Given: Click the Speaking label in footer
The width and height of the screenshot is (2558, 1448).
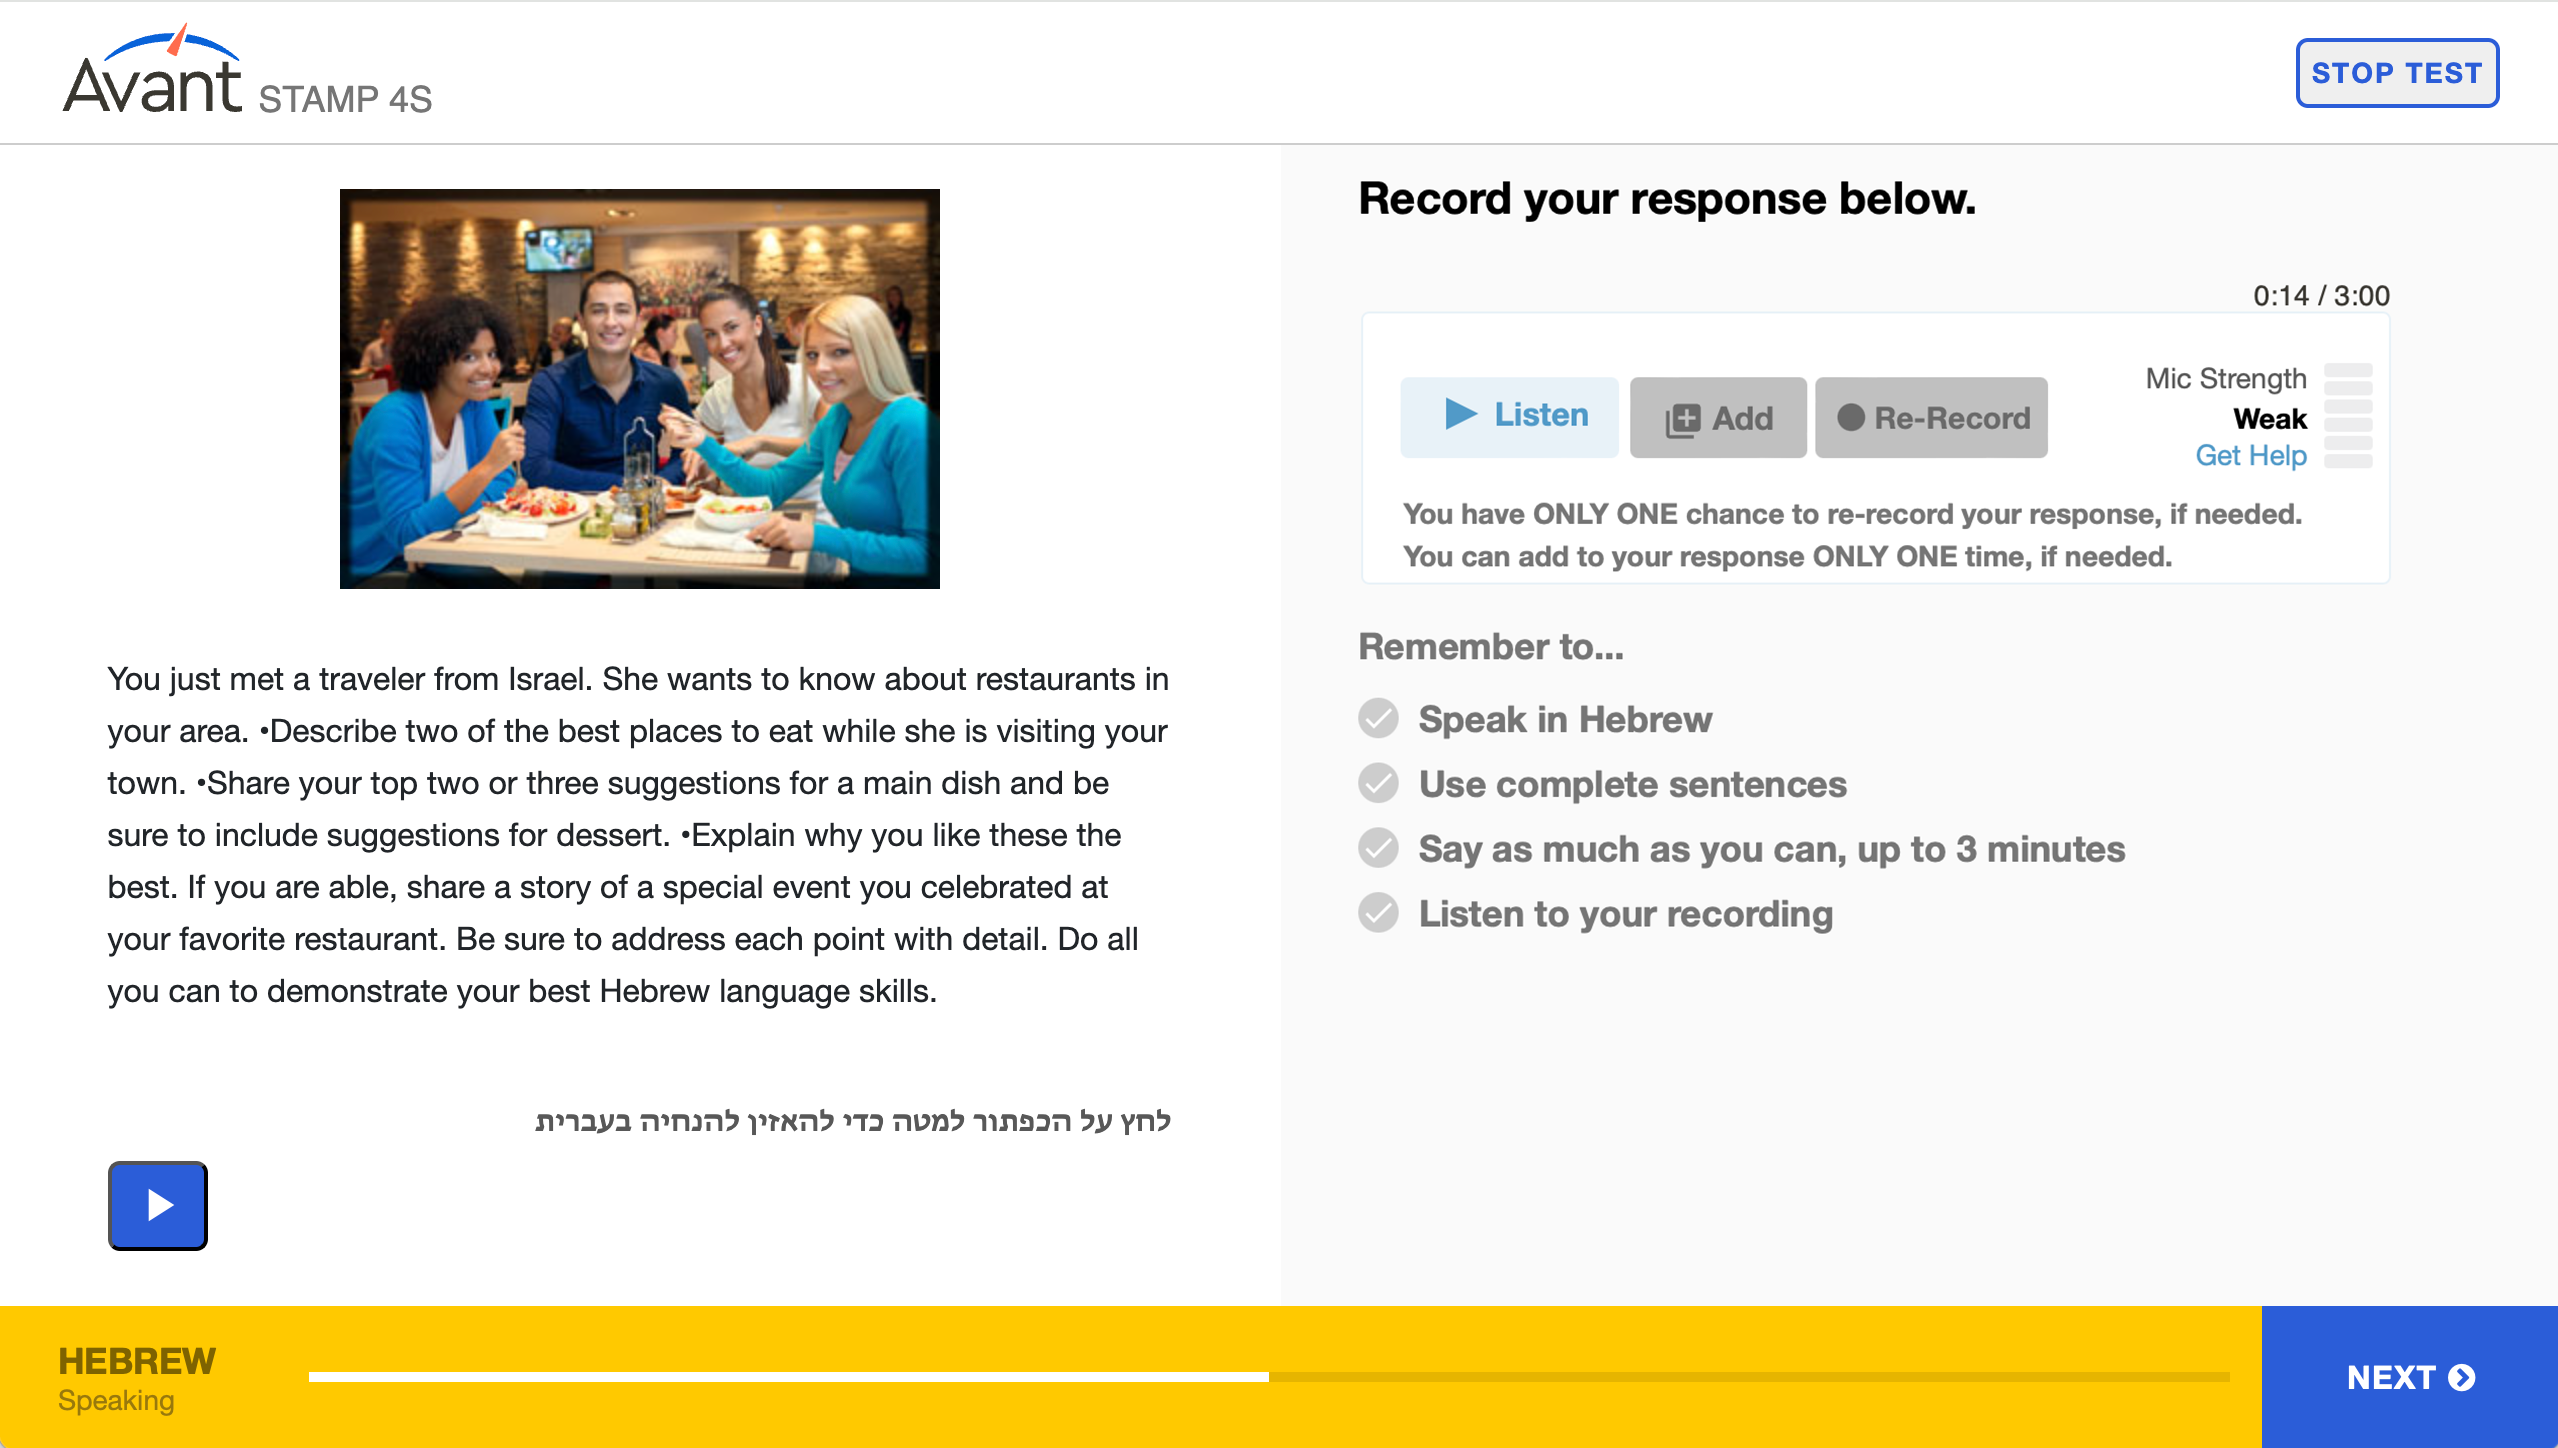Looking at the screenshot, I should click(116, 1401).
